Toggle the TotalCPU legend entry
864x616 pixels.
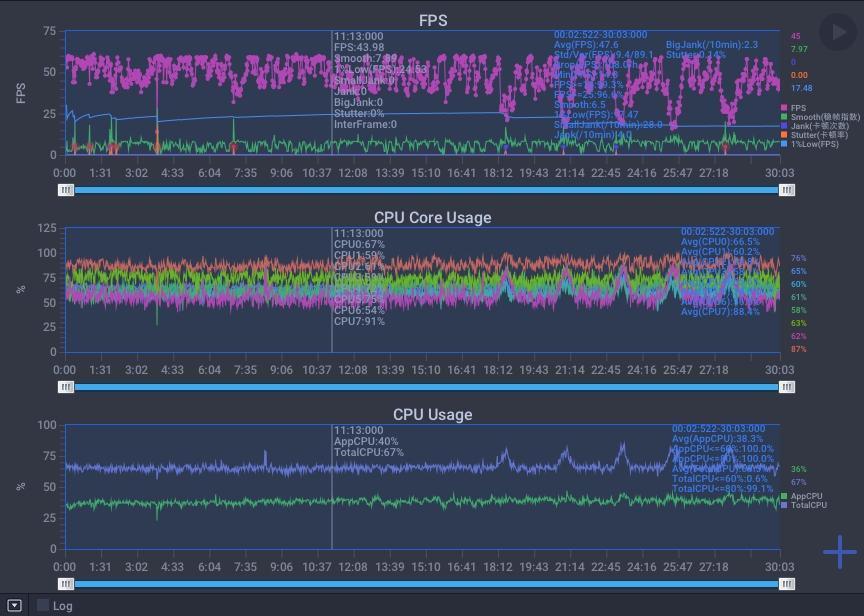point(804,505)
